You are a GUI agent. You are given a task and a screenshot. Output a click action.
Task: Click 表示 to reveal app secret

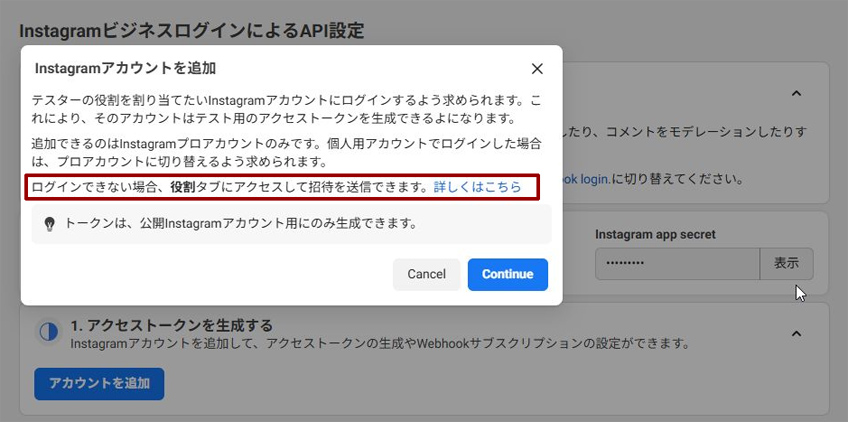point(786,263)
